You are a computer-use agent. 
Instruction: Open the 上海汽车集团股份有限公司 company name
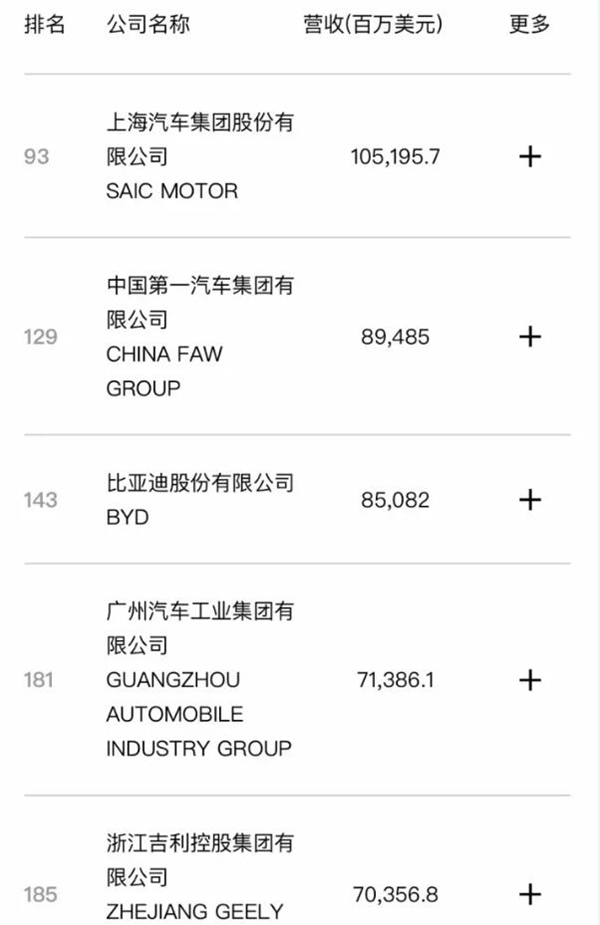(200, 139)
